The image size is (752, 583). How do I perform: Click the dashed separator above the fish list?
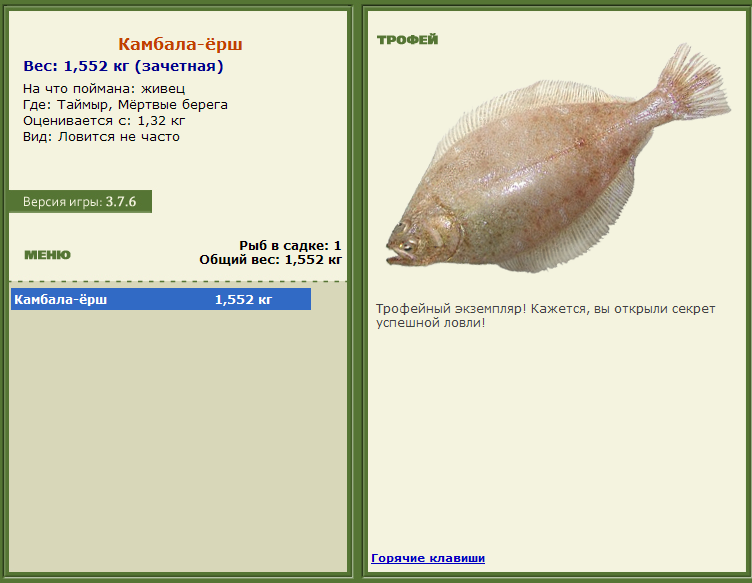pyautogui.click(x=177, y=281)
